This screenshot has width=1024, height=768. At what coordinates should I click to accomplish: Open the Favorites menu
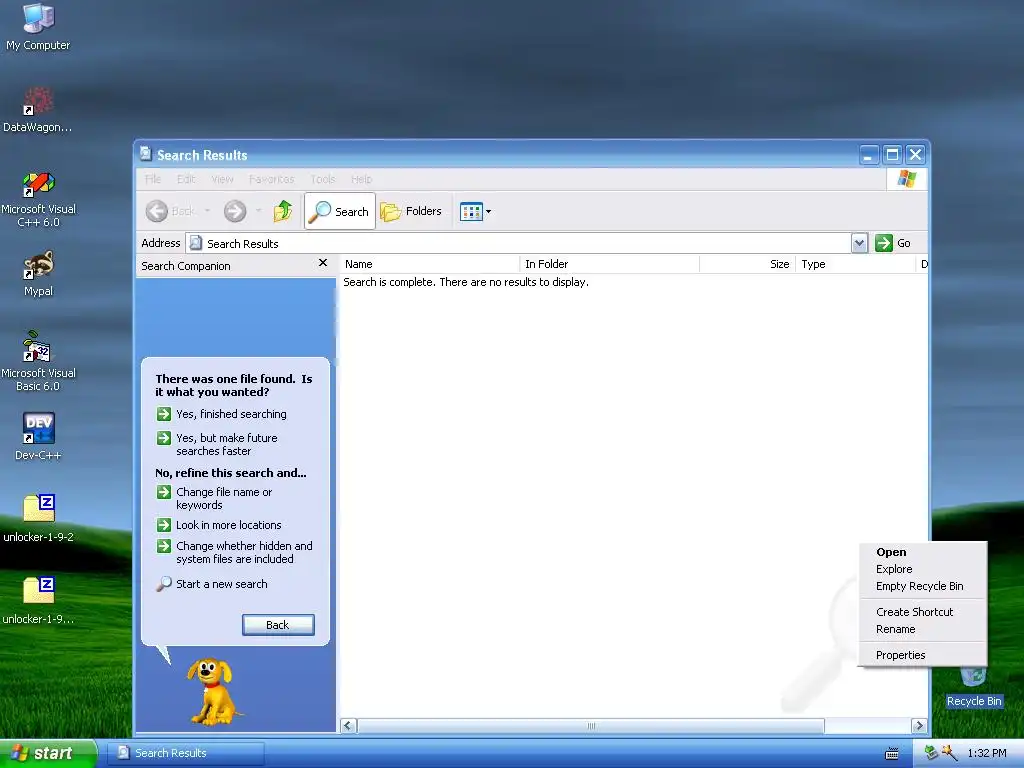pos(272,179)
